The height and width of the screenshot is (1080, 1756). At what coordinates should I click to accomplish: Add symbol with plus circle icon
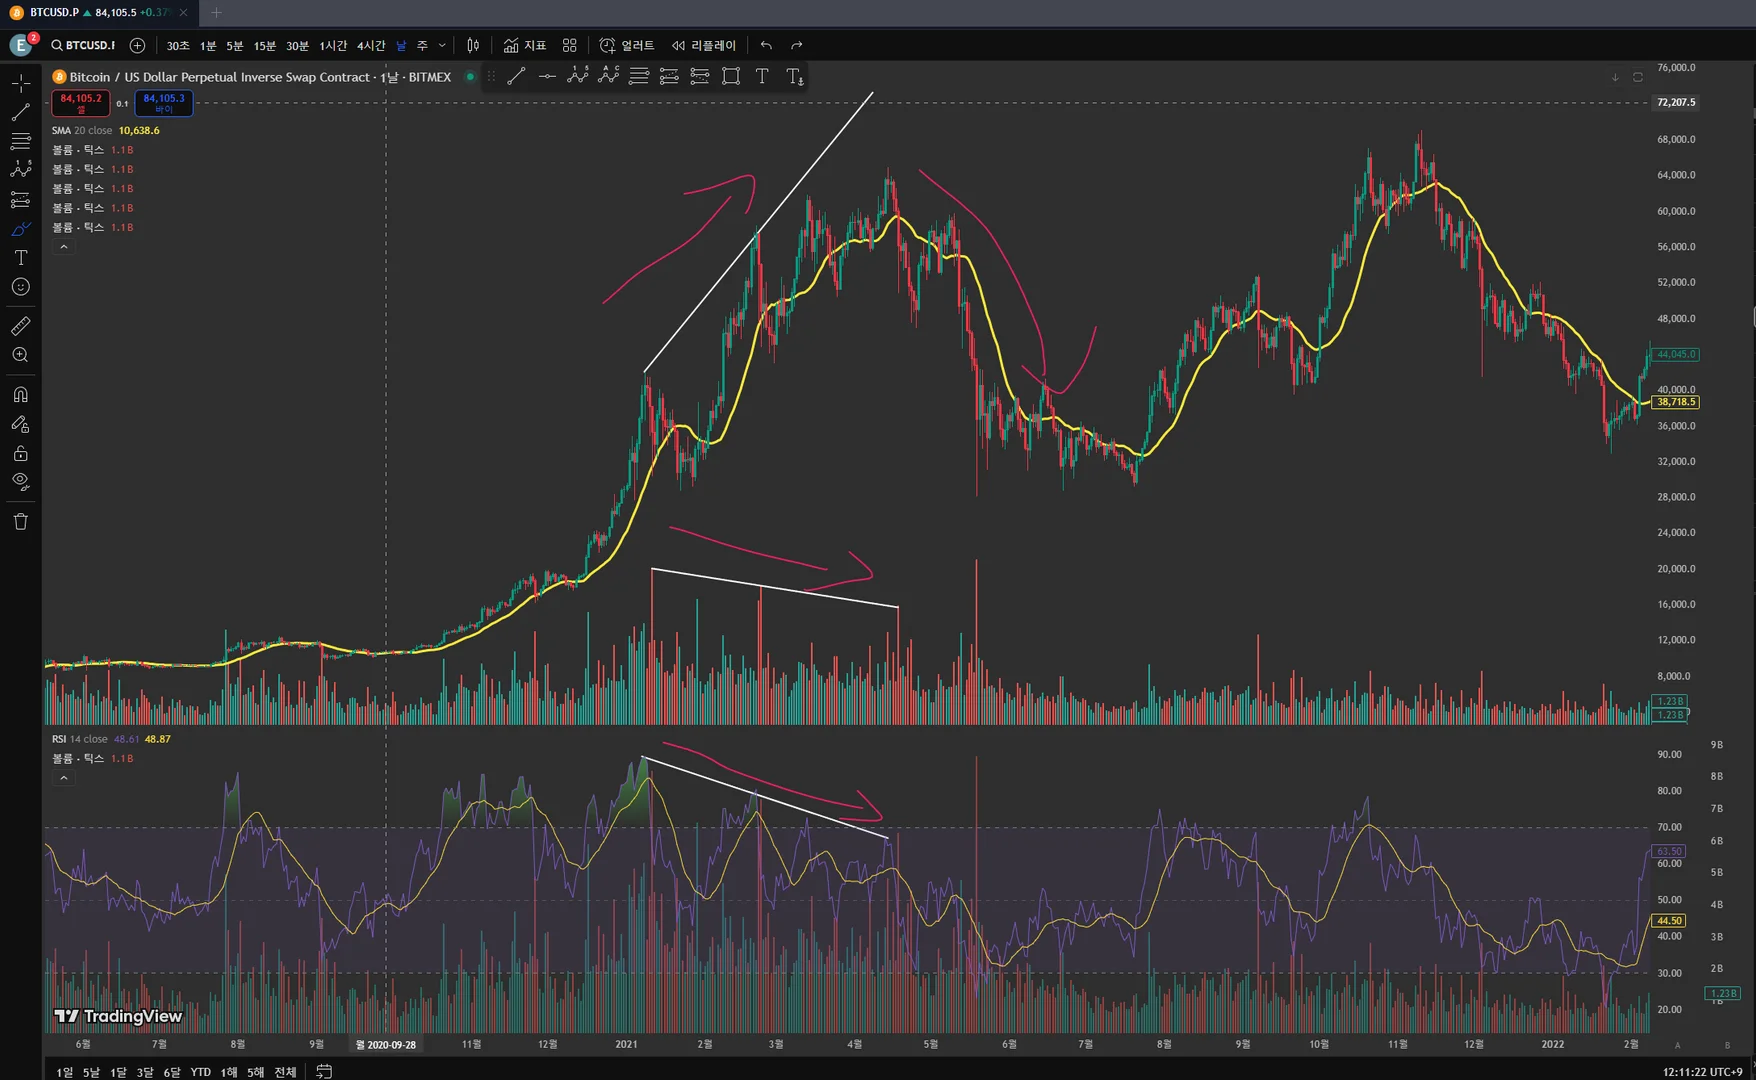tap(138, 45)
